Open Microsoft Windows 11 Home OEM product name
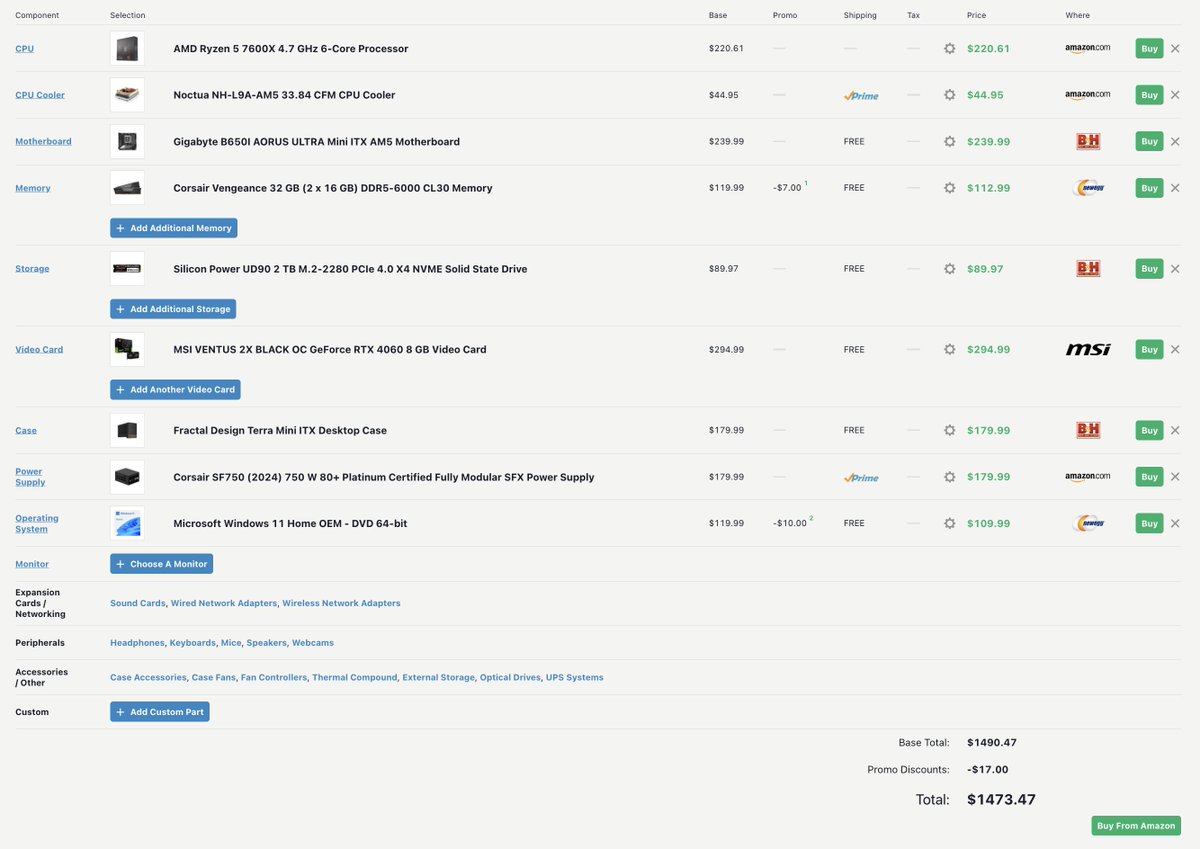Image resolution: width=1200 pixels, height=849 pixels. (290, 523)
